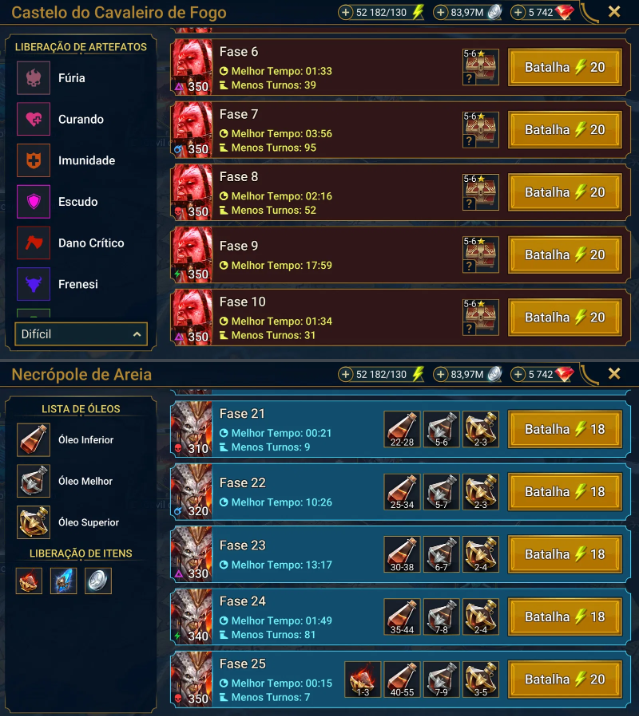Click the Óleo Melhor bottle icon

coord(33,481)
